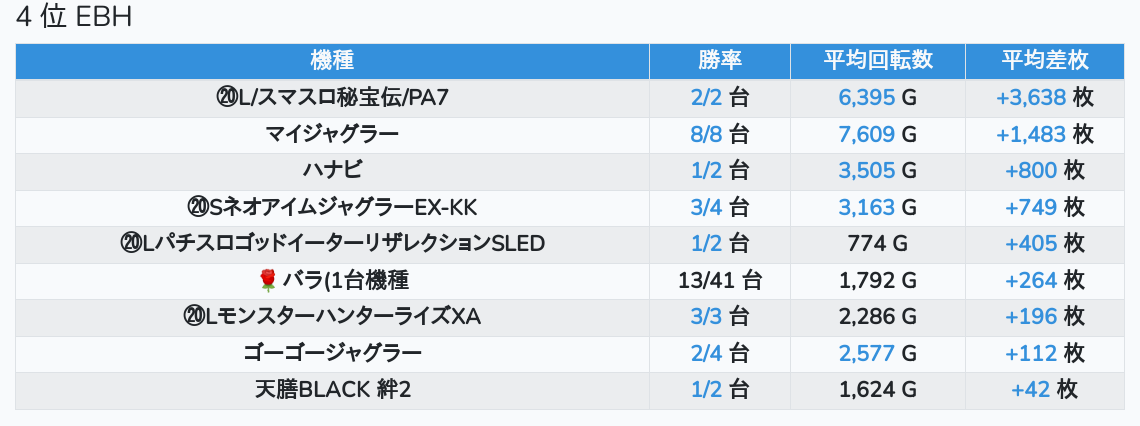Select the マイジャグラー machine name
This screenshot has height=426, width=1140.
click(332, 134)
